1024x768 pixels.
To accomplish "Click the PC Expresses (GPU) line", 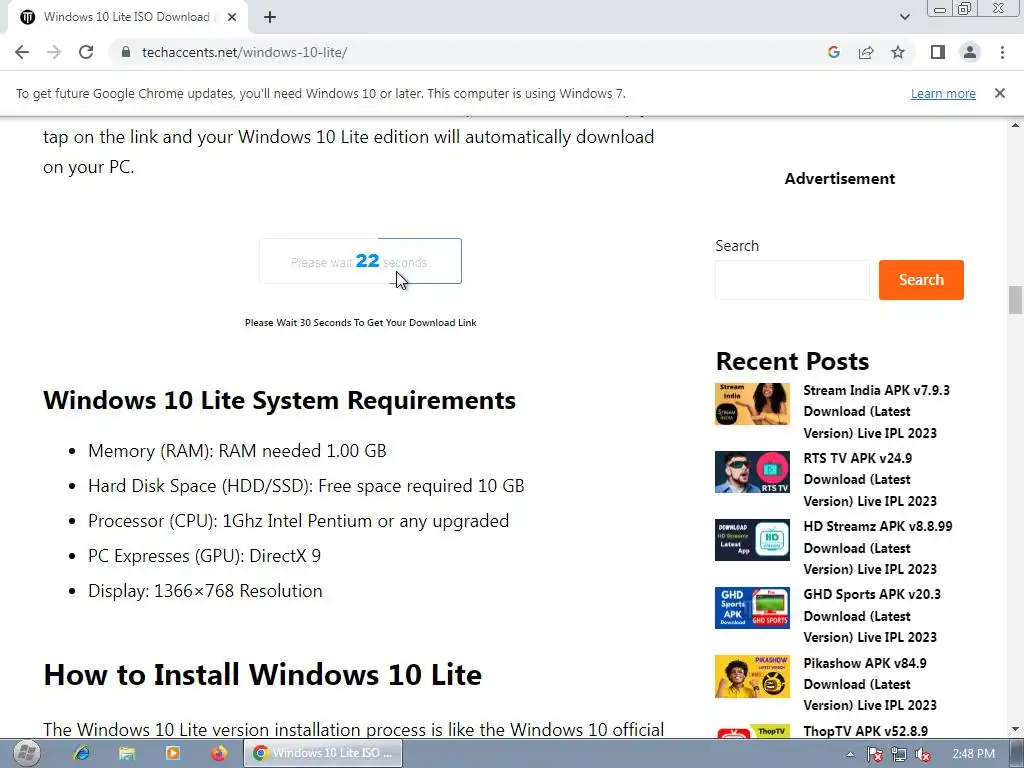I will coord(204,556).
